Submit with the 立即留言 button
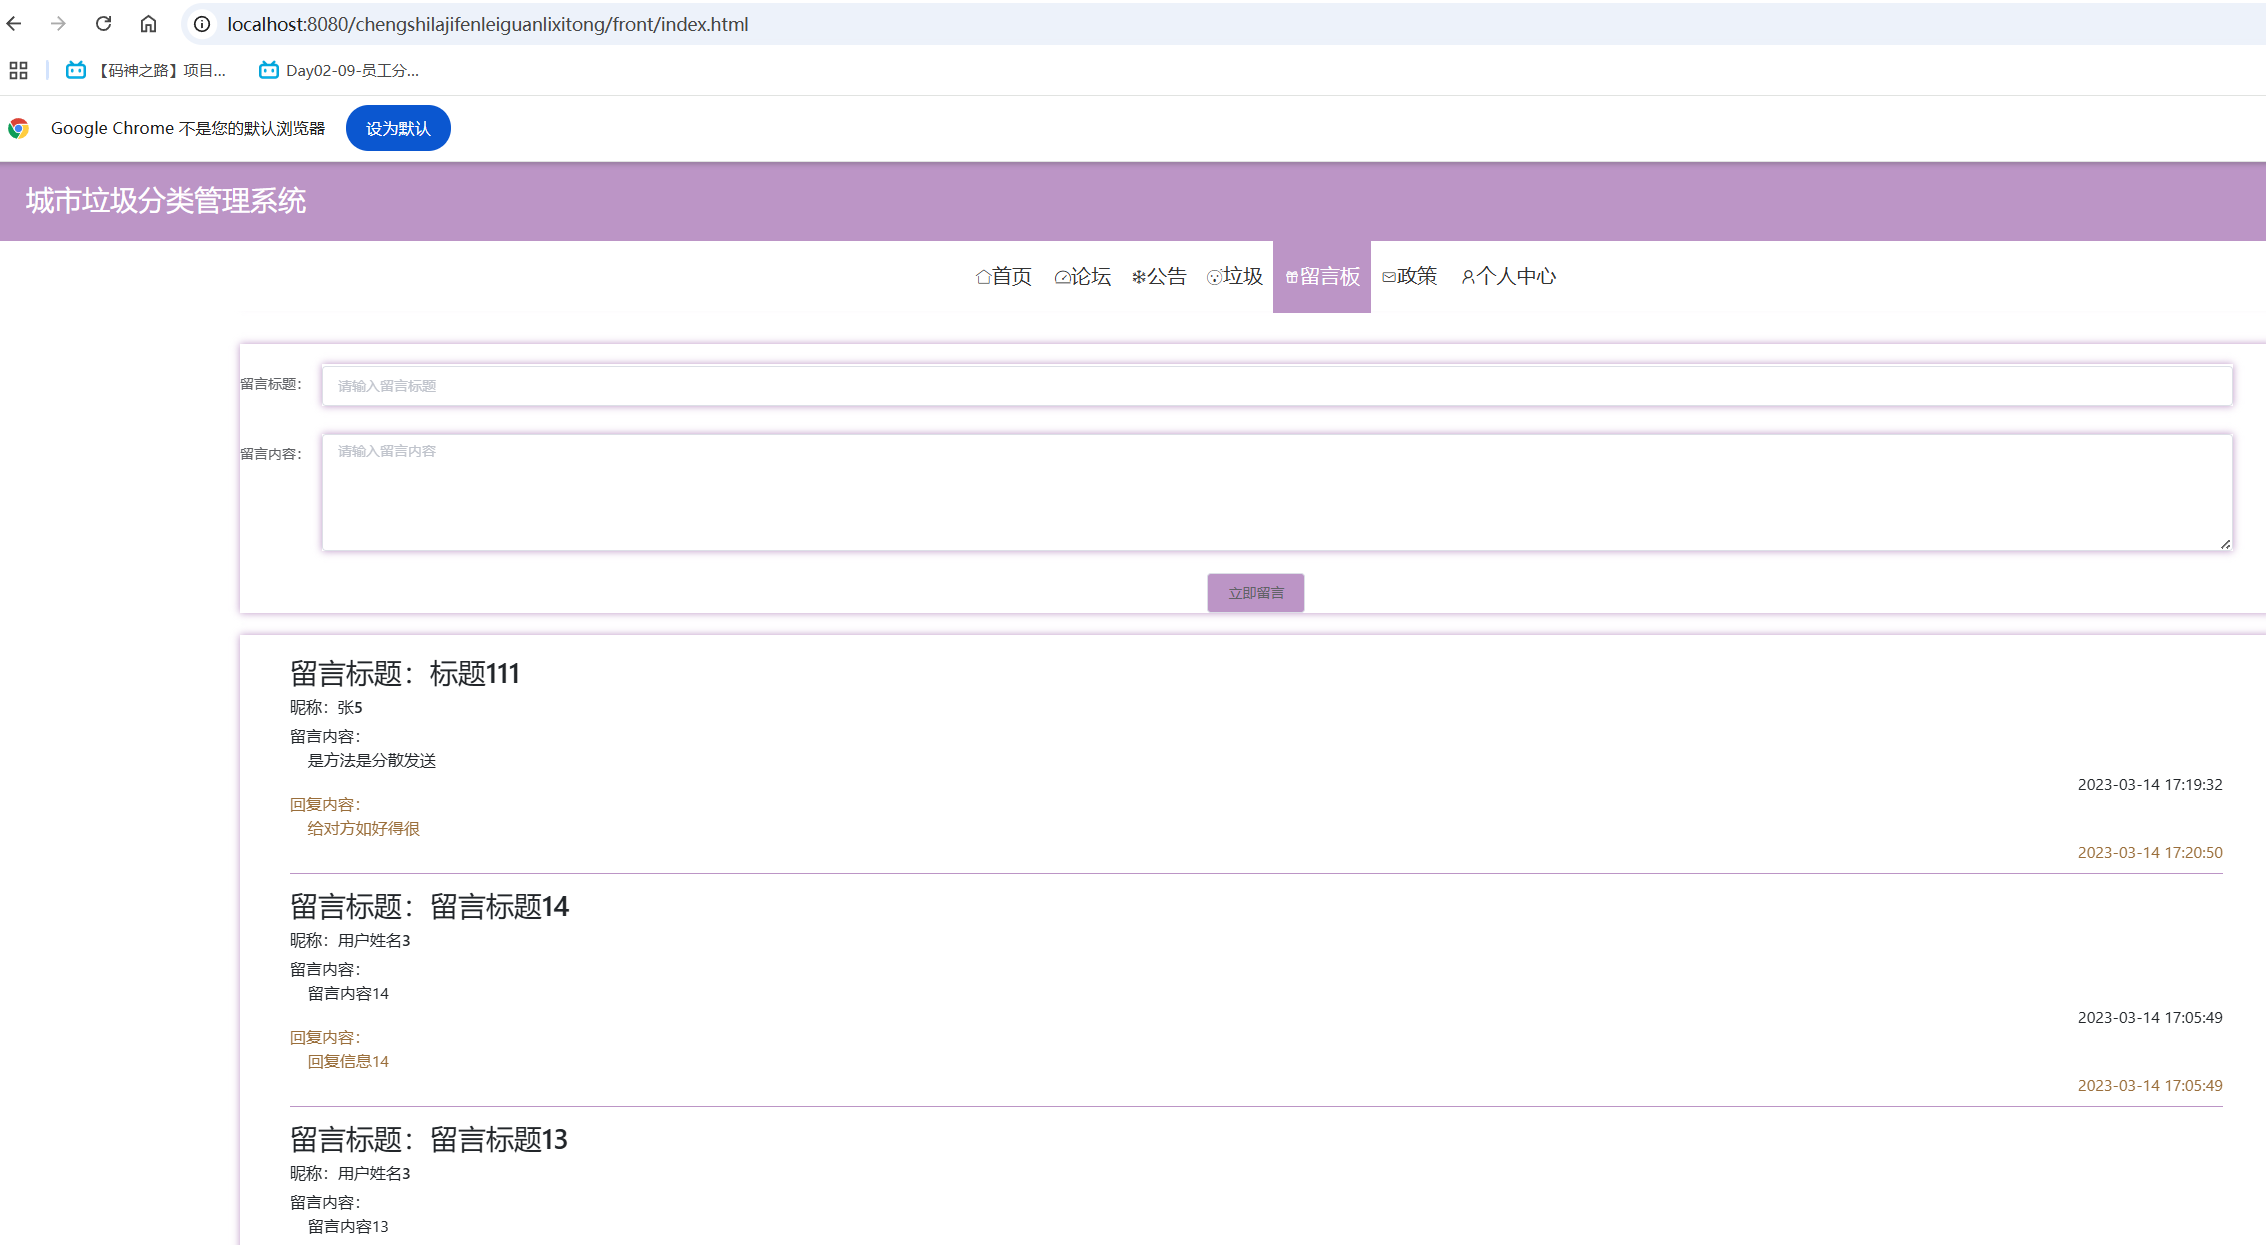Screen dimensions: 2266x1245 tap(1255, 593)
